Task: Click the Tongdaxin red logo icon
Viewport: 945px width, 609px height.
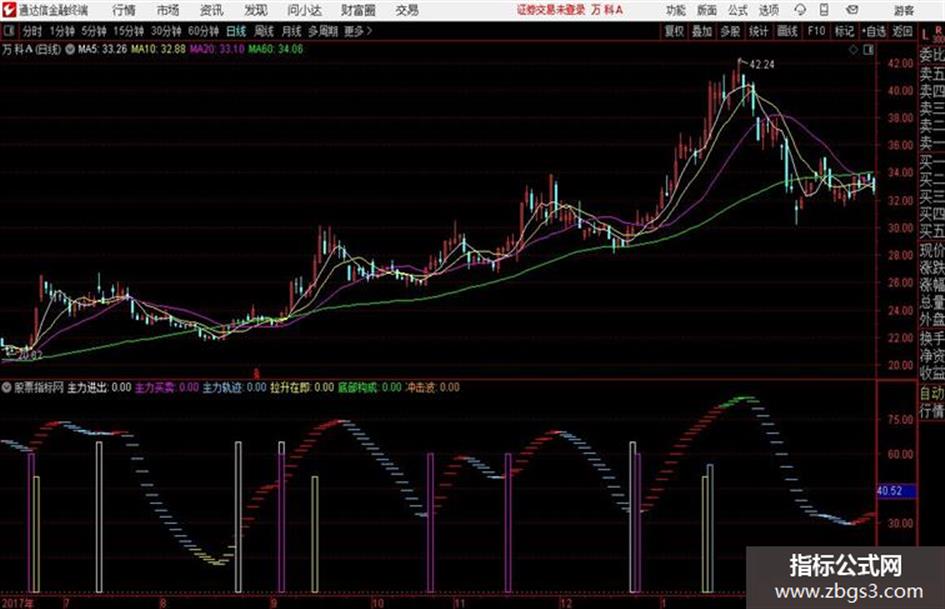Action: [9, 10]
